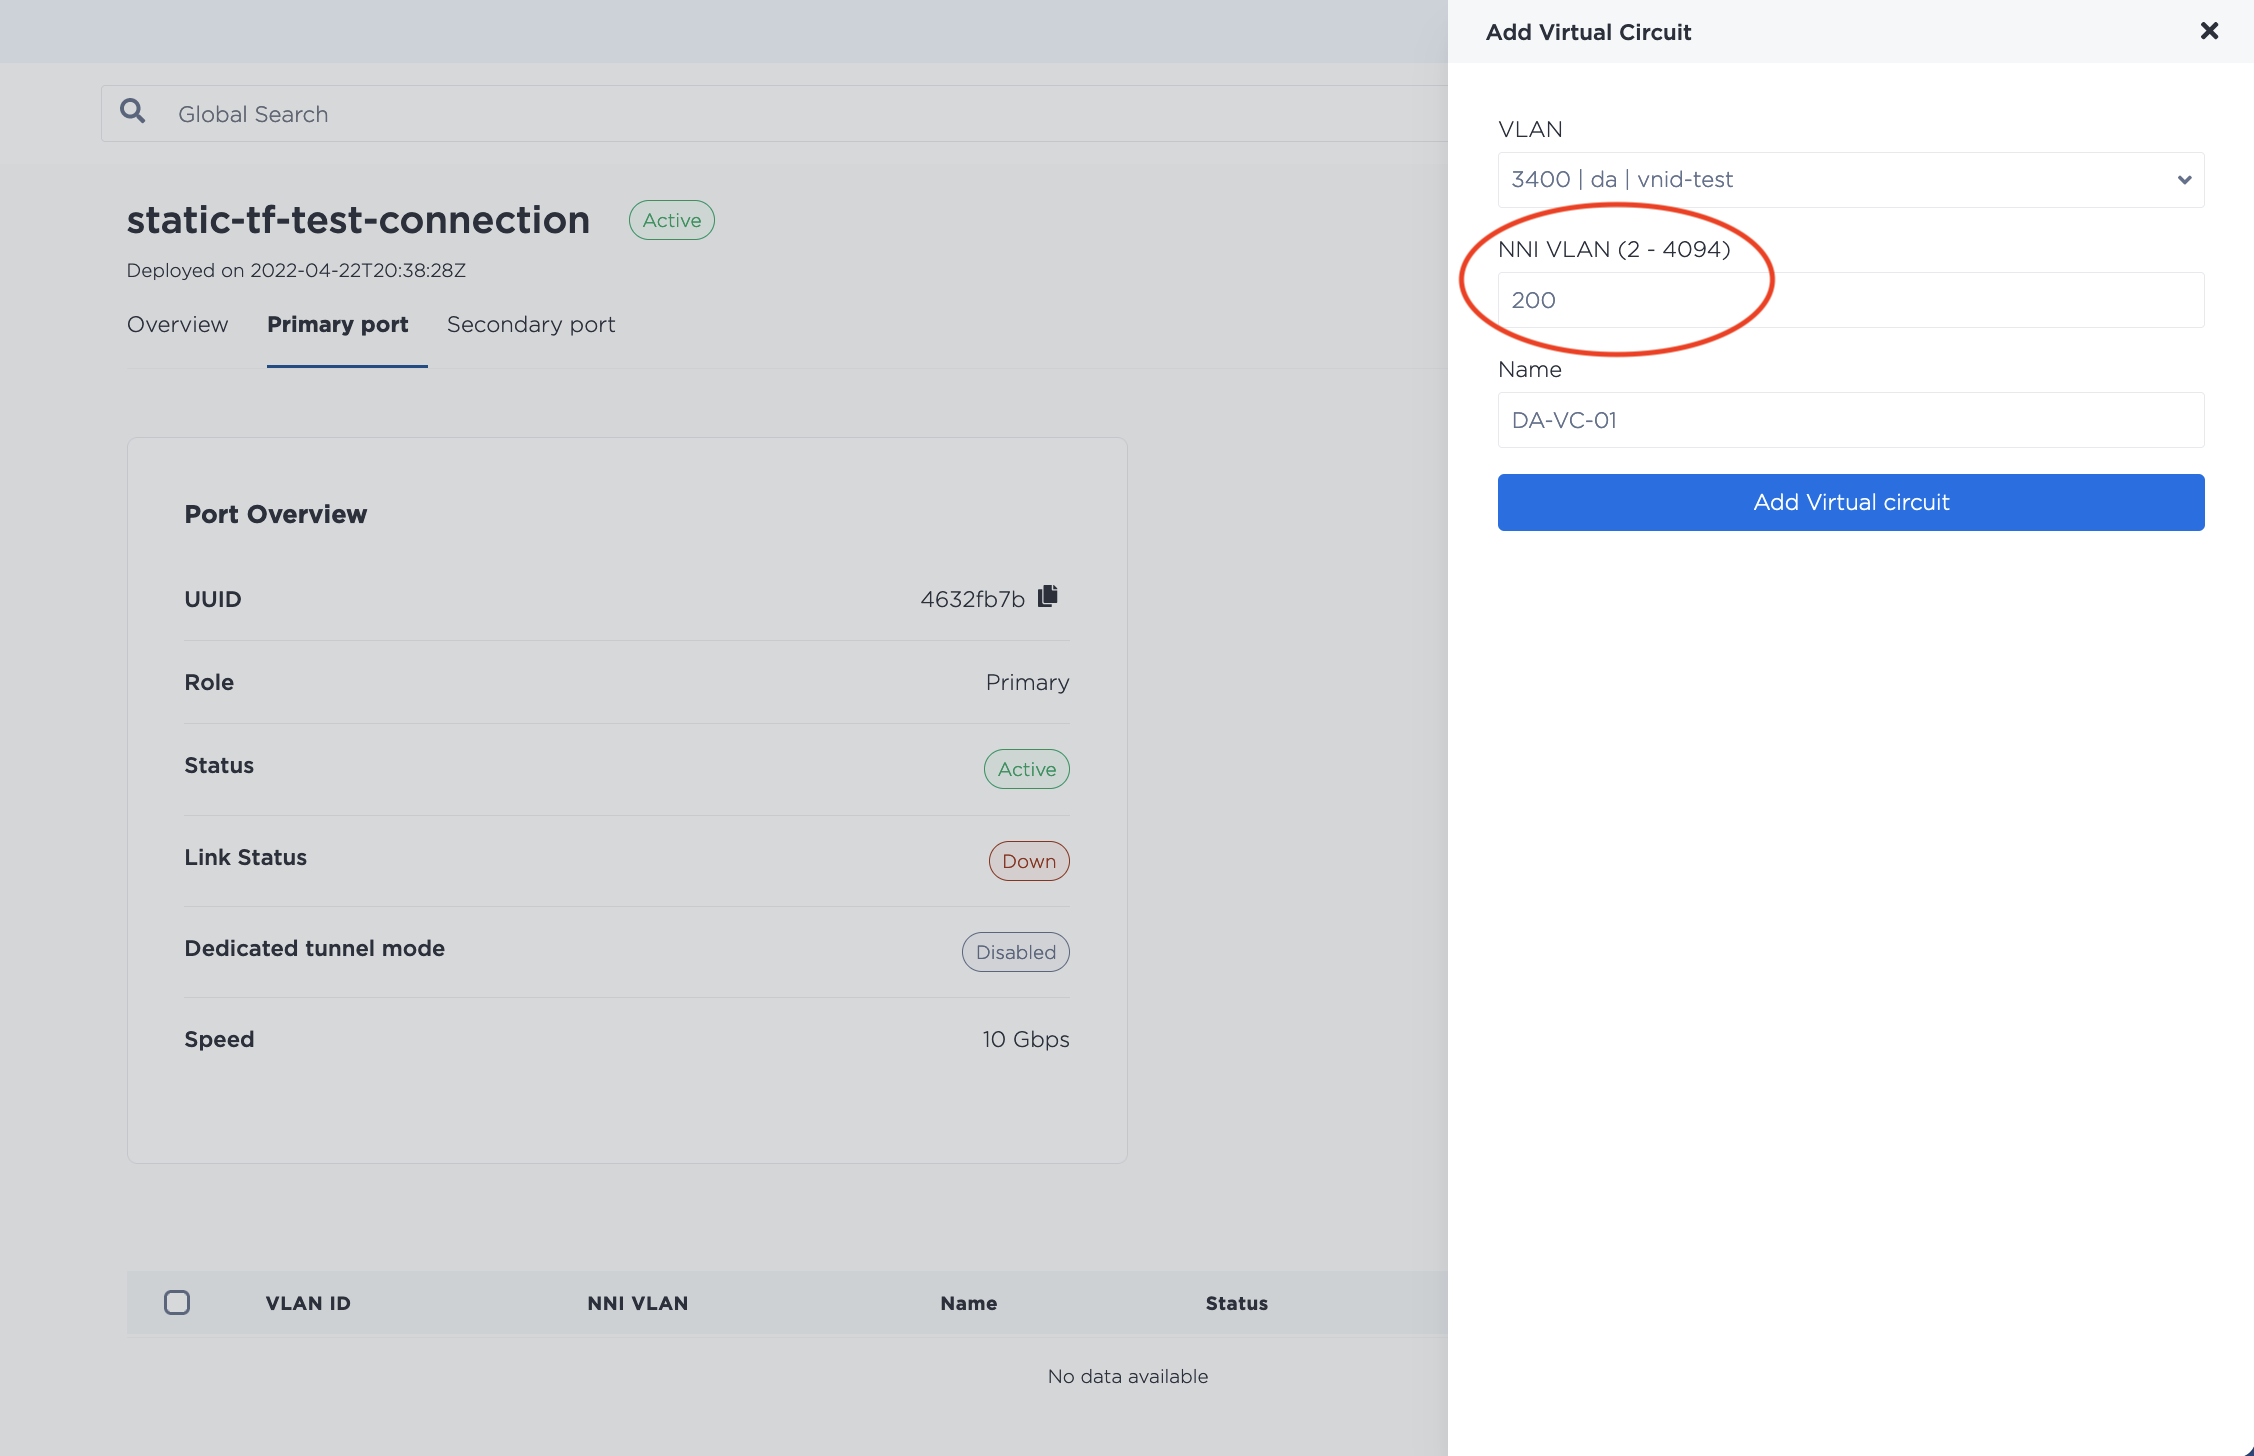This screenshot has height=1456, width=2254.
Task: Click the Down link status badge
Action: [1029, 861]
